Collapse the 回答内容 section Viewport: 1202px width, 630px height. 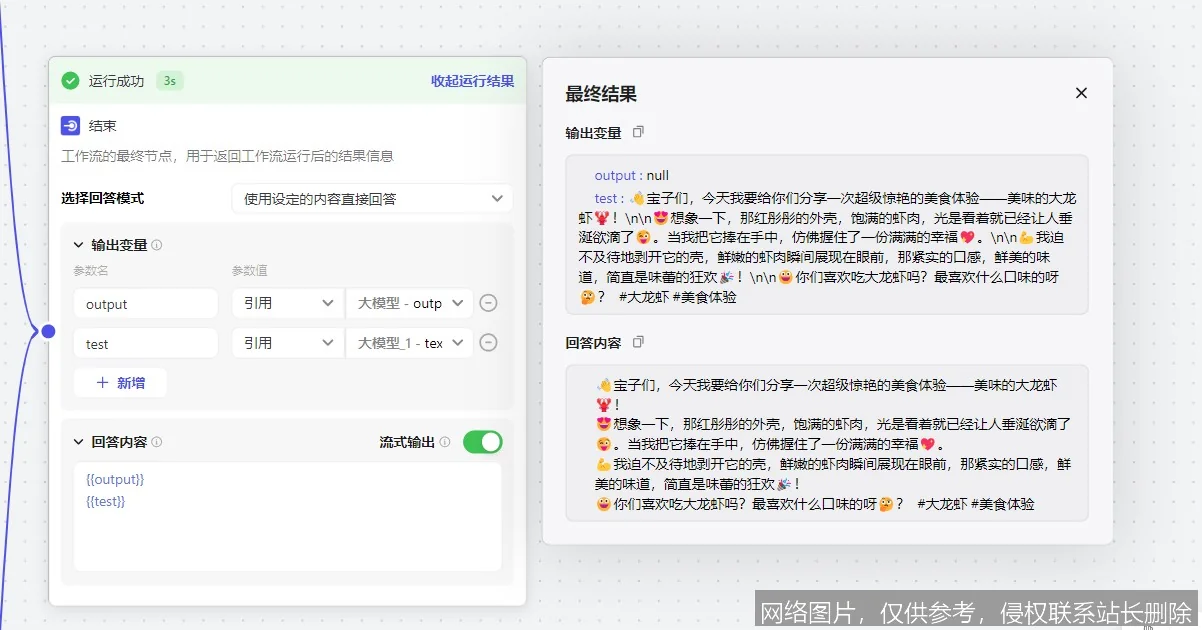point(78,442)
